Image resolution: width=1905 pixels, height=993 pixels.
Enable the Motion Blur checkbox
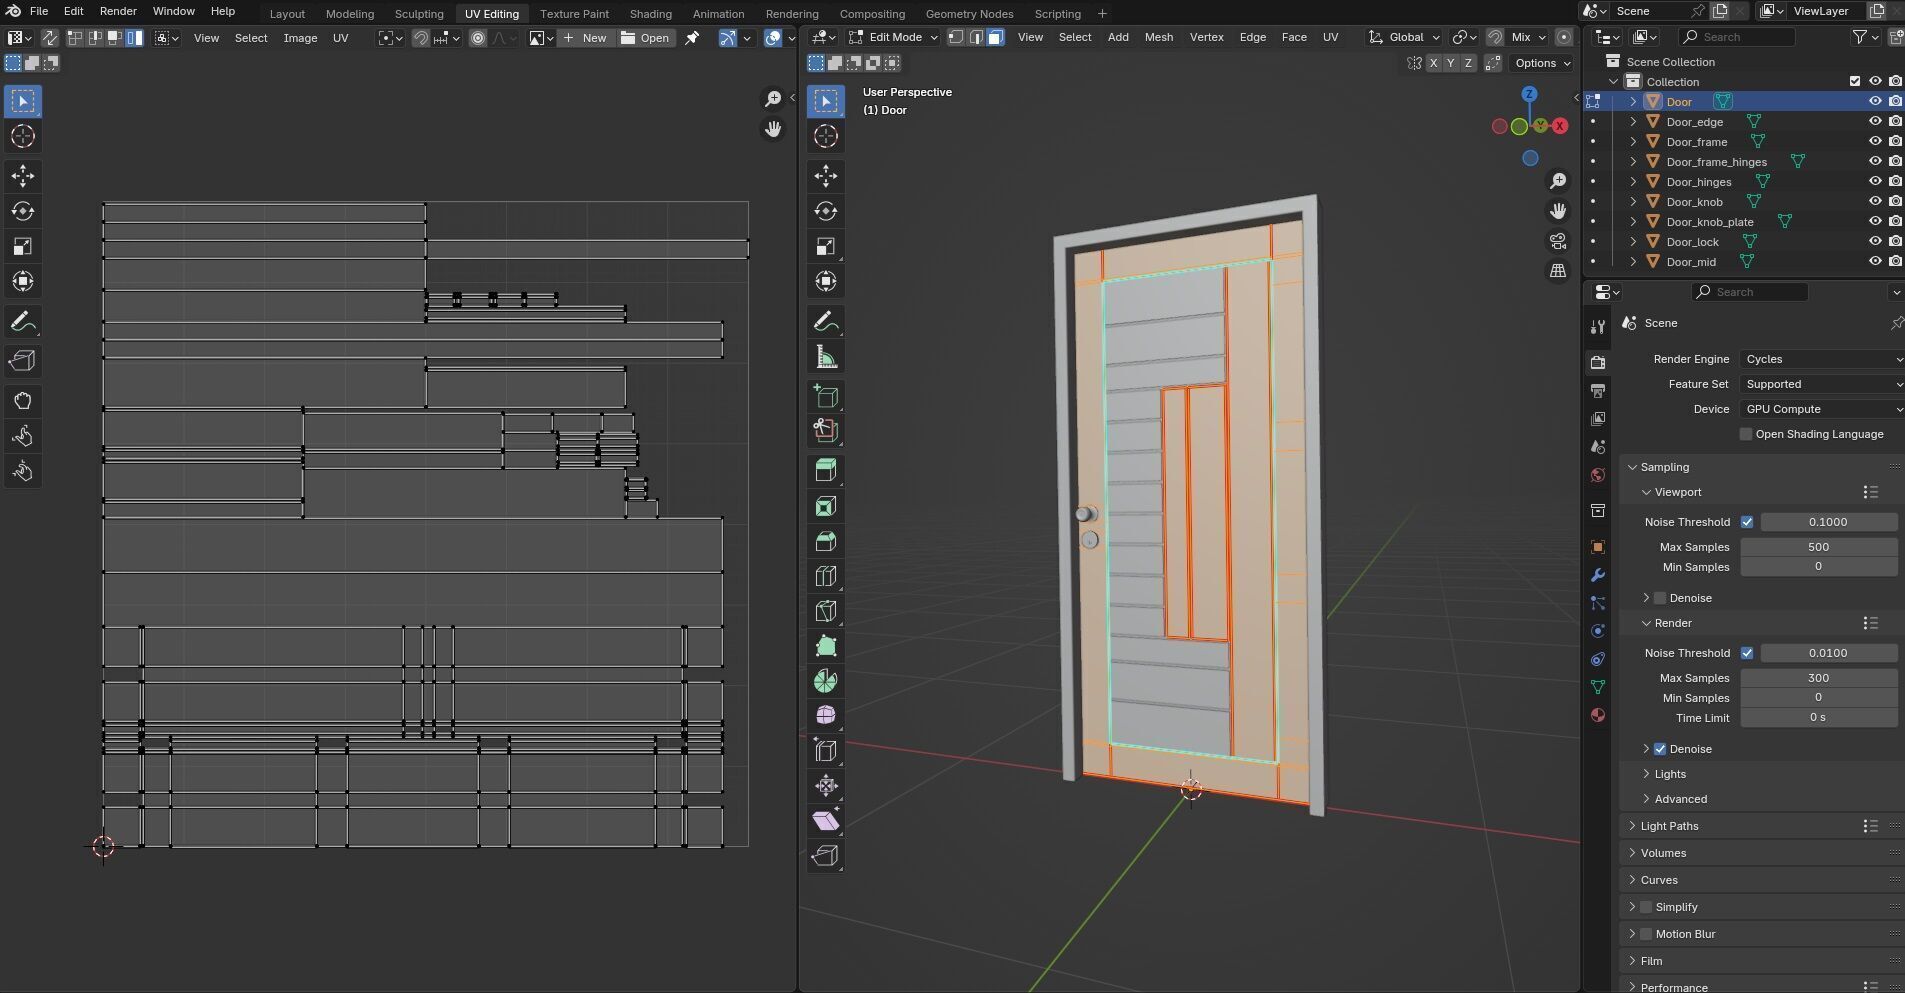[1646, 934]
